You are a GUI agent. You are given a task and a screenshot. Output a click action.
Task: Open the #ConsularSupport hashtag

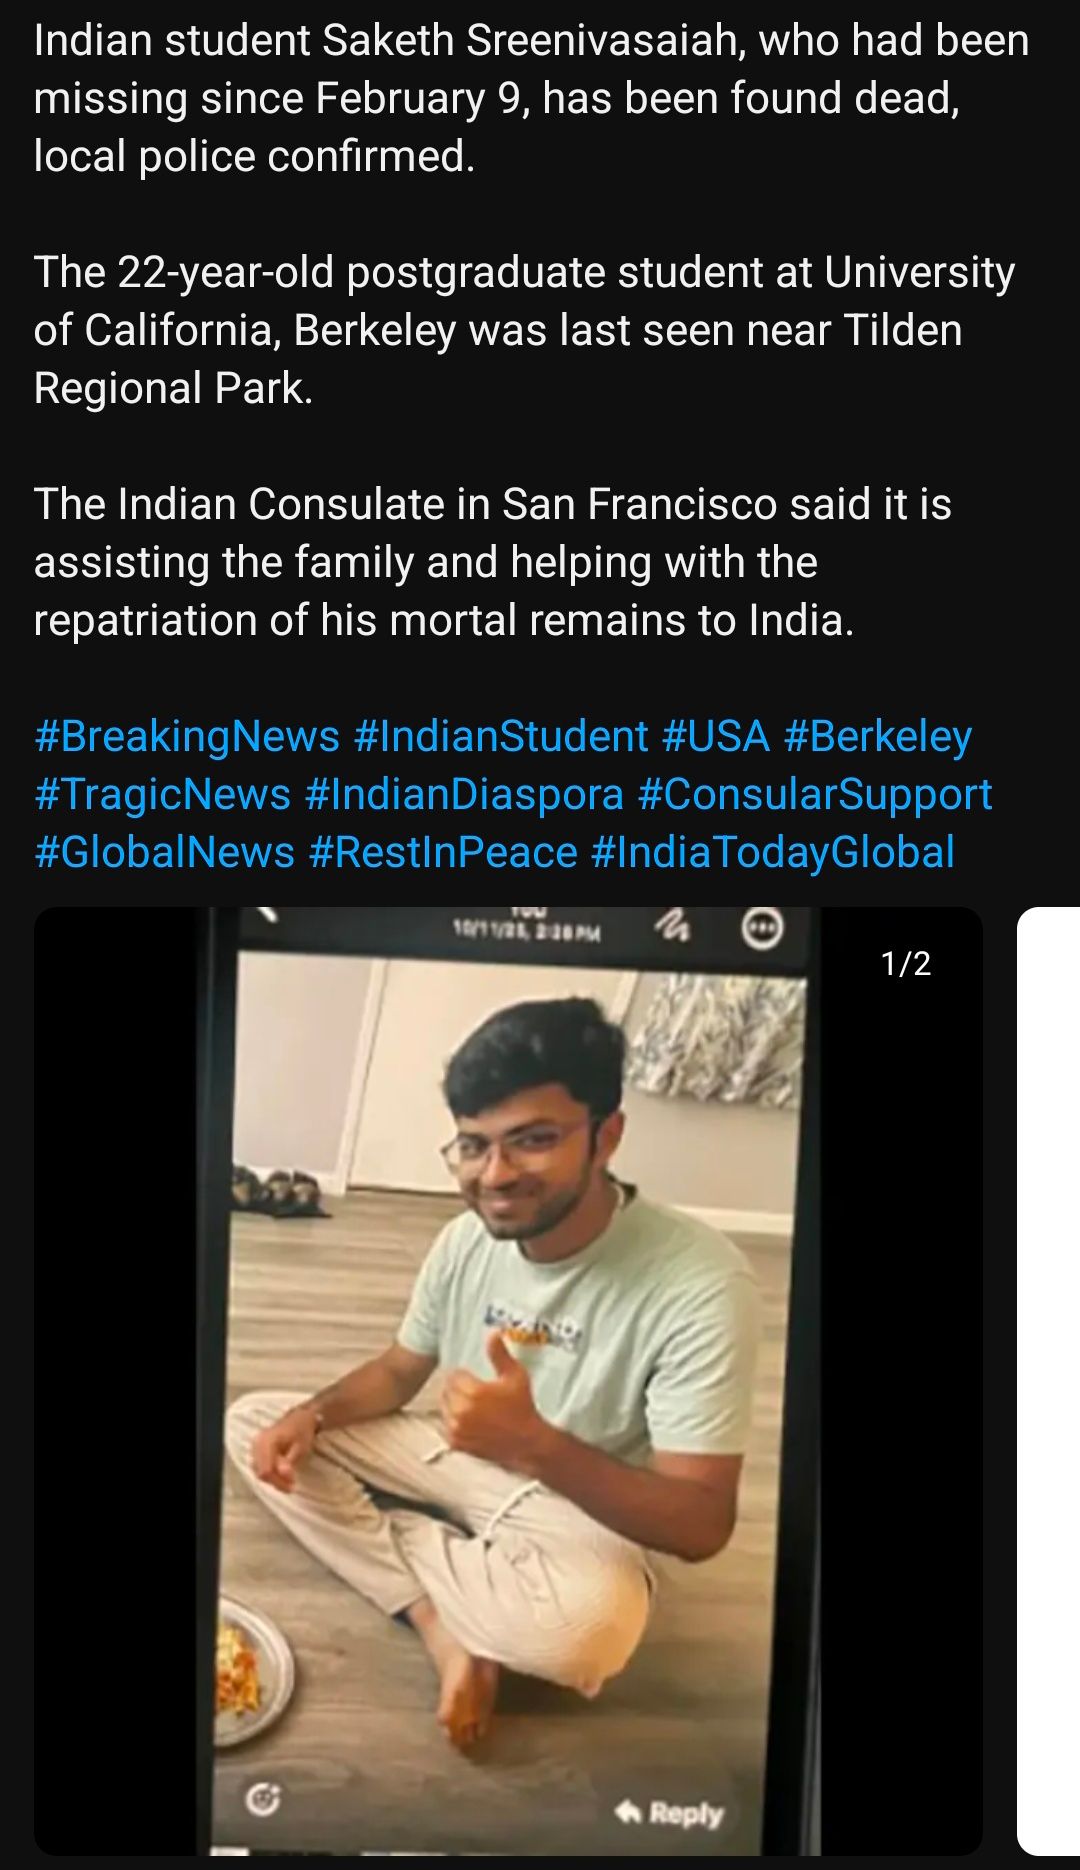pos(815,795)
